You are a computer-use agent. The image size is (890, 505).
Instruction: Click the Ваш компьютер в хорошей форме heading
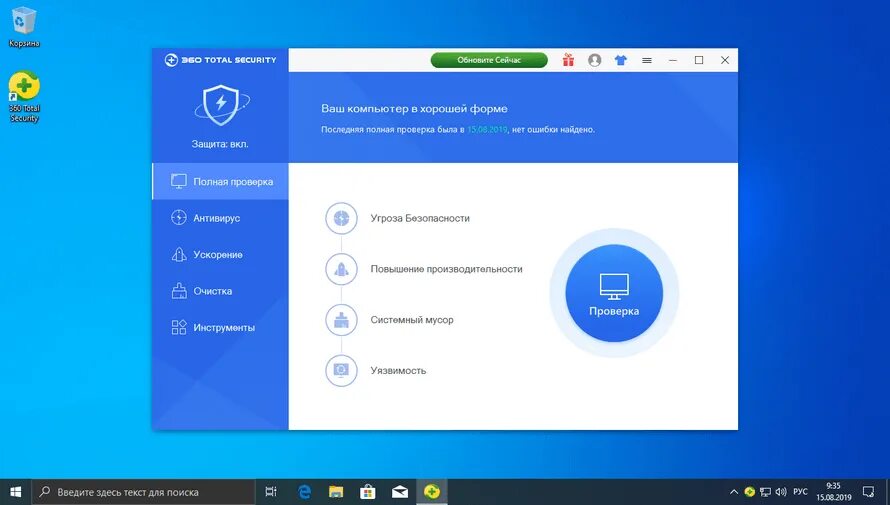(x=414, y=108)
